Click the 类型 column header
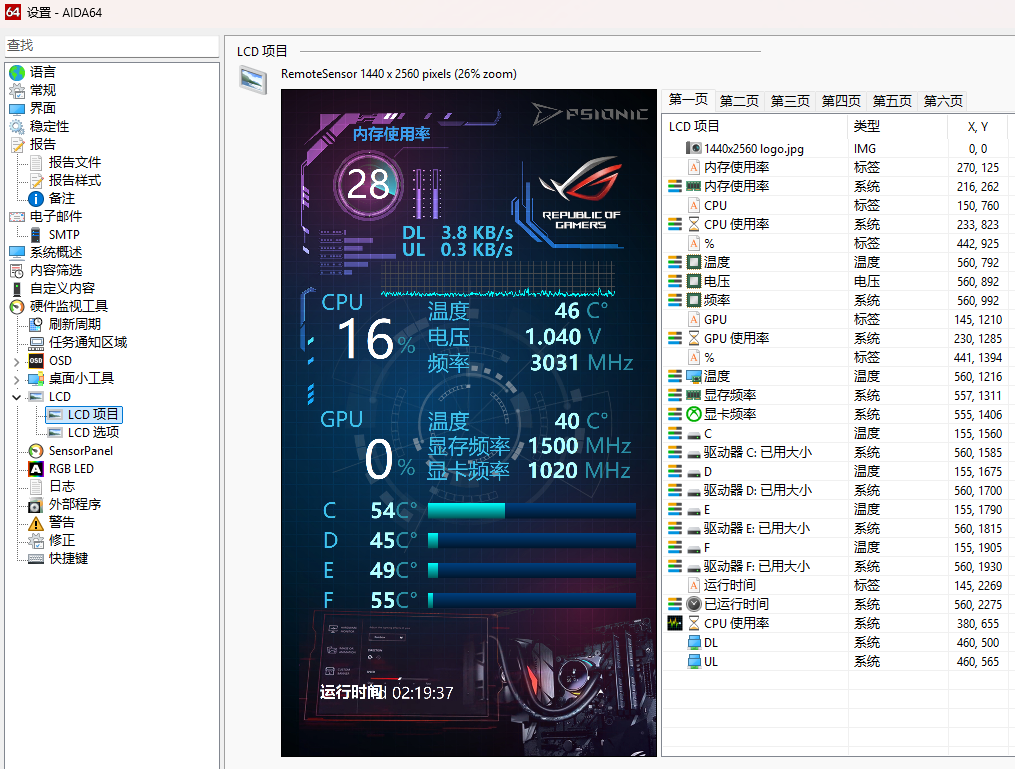The height and width of the screenshot is (769, 1015). [x=866, y=126]
